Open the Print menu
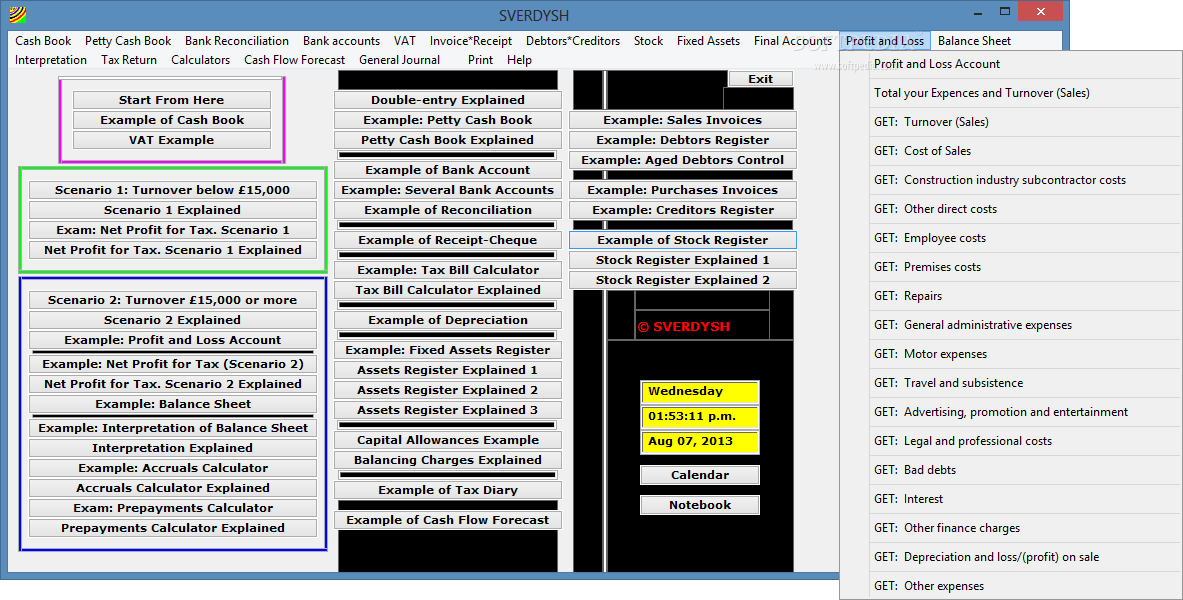Viewport: 1183px width, 600px height. (480, 60)
